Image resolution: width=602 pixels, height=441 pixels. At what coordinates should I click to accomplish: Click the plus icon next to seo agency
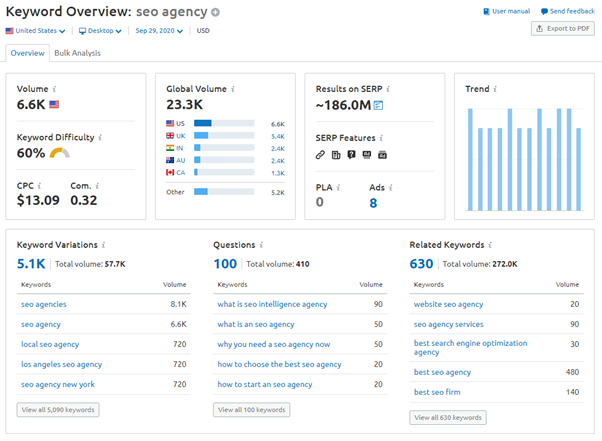tap(215, 12)
